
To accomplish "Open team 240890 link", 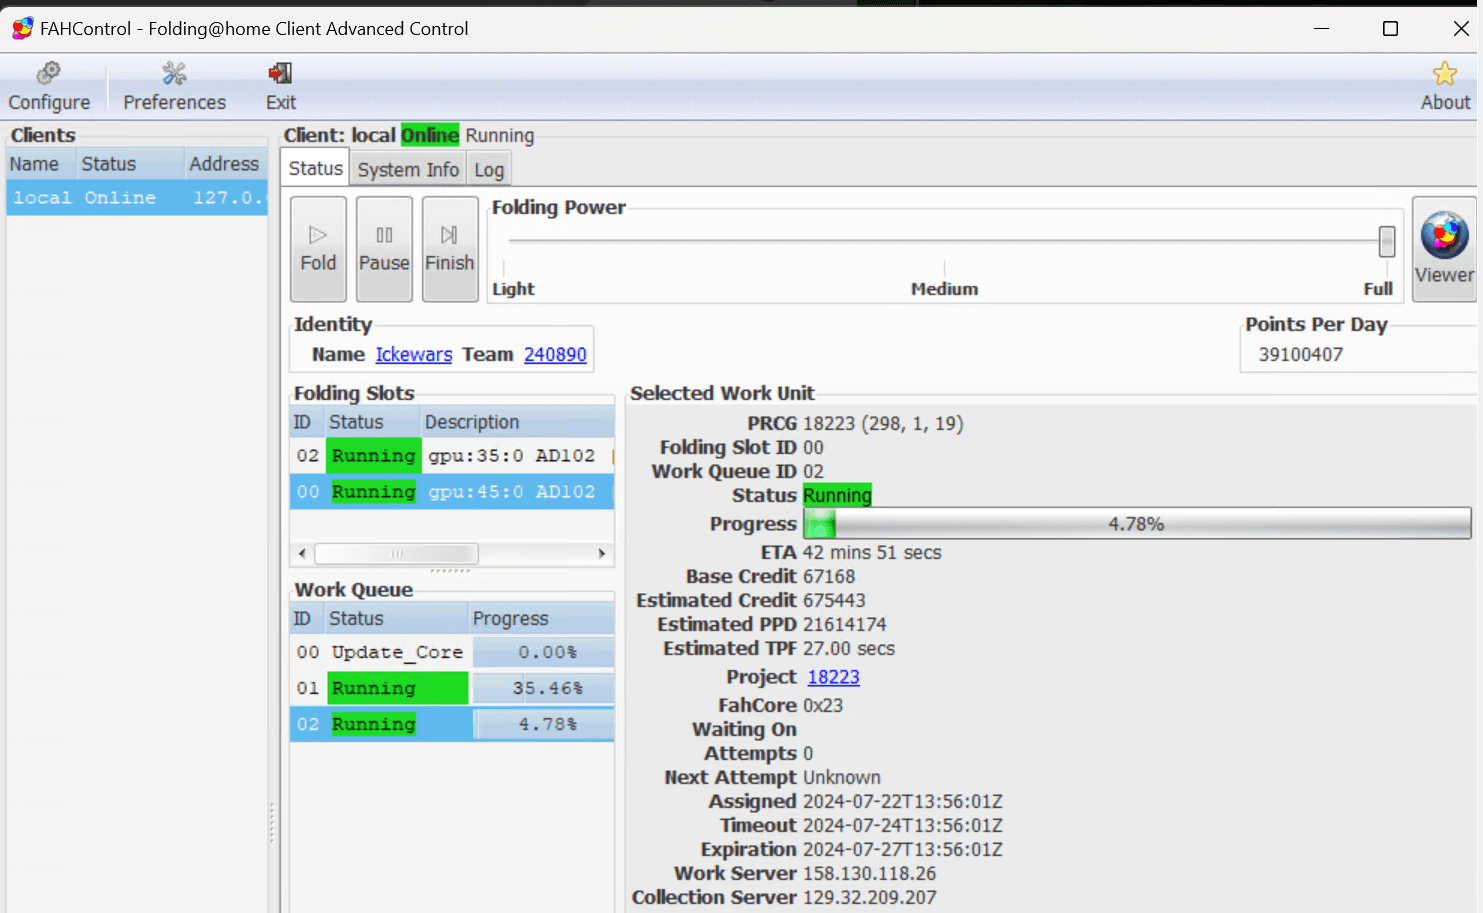I will point(555,354).
